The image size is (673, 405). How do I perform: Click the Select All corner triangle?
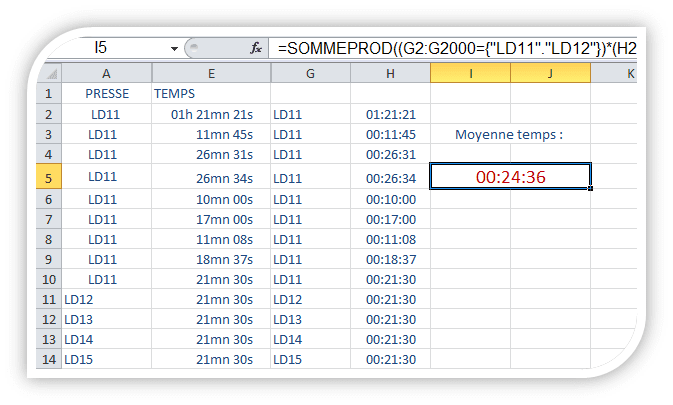(x=51, y=74)
